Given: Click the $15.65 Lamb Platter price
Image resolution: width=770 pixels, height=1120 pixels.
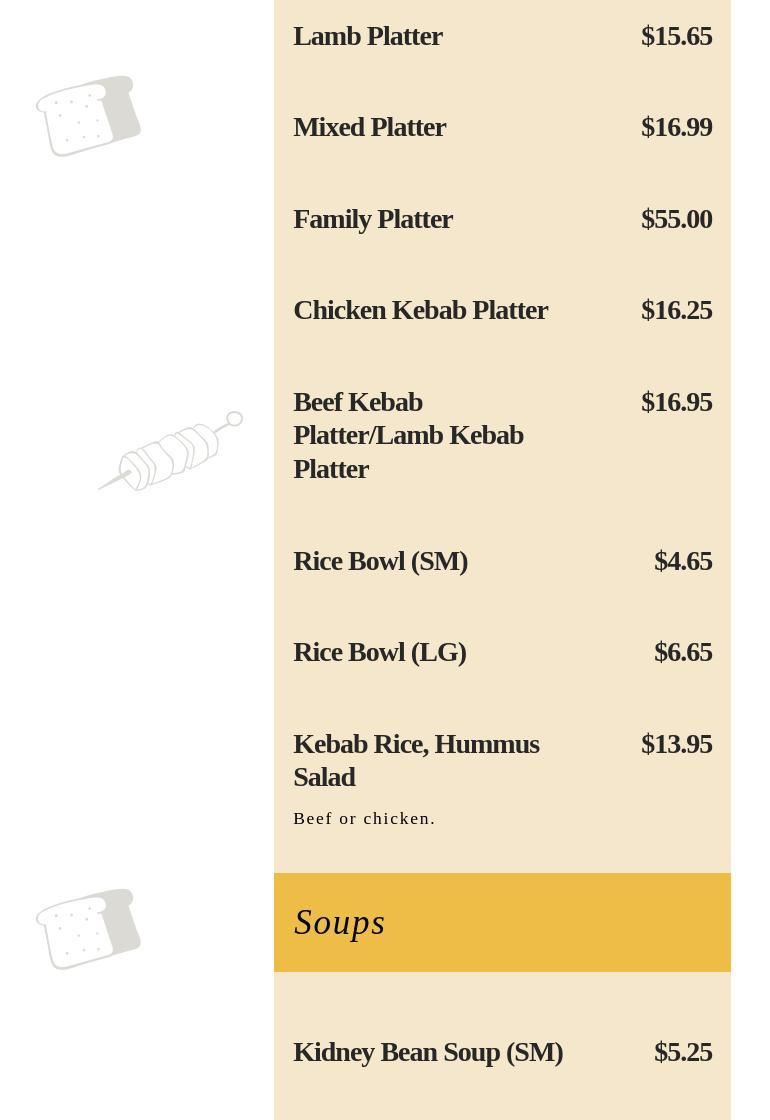Looking at the screenshot, I should pos(676,36).
